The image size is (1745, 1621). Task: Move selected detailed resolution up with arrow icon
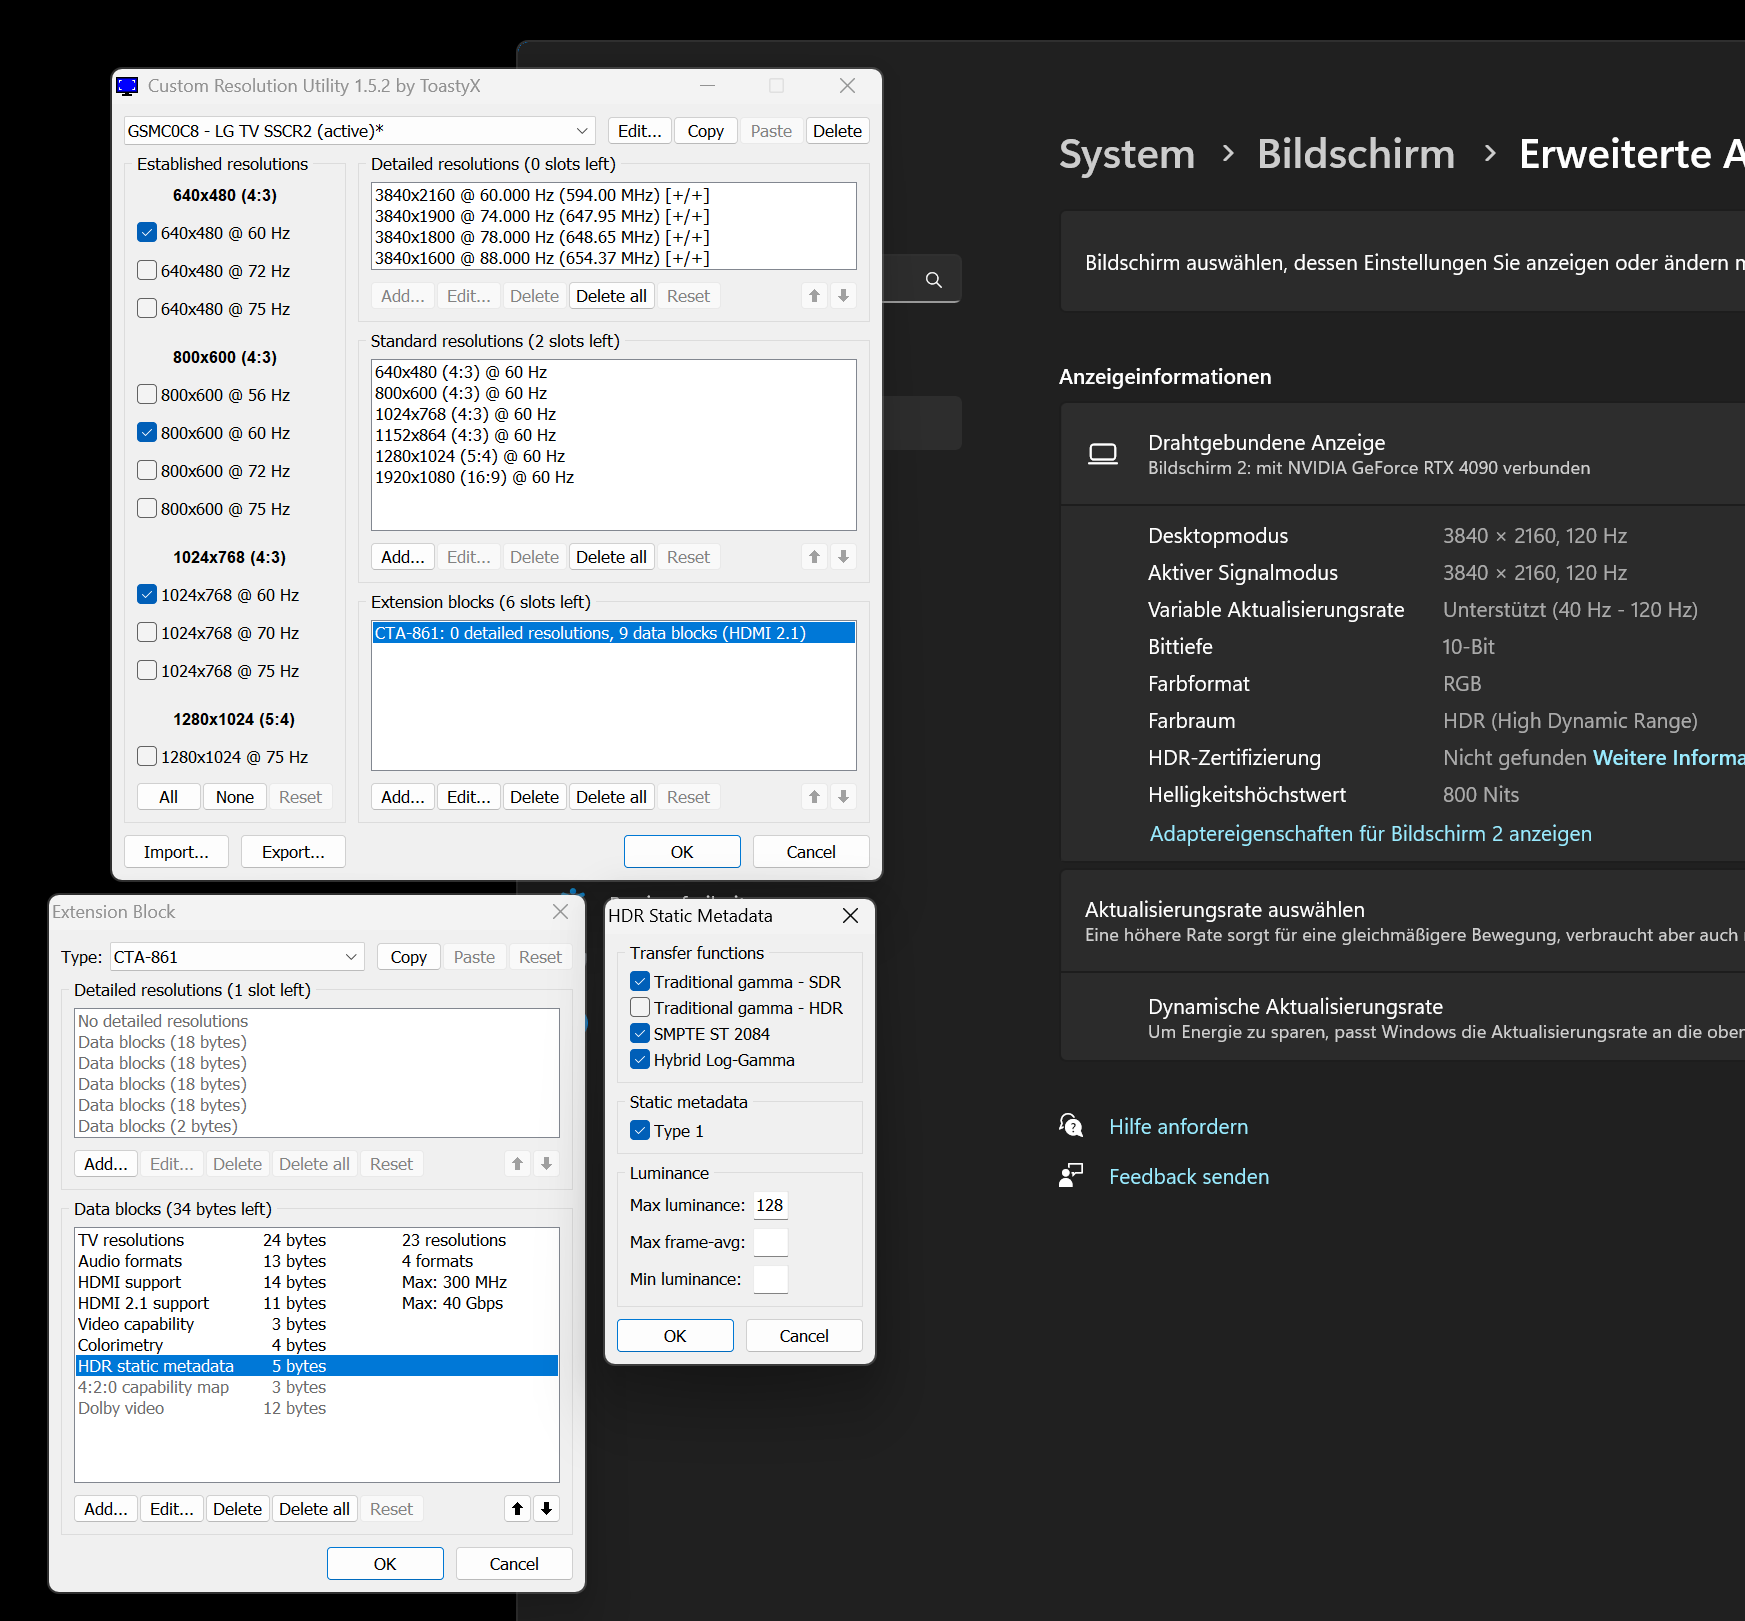coord(814,295)
